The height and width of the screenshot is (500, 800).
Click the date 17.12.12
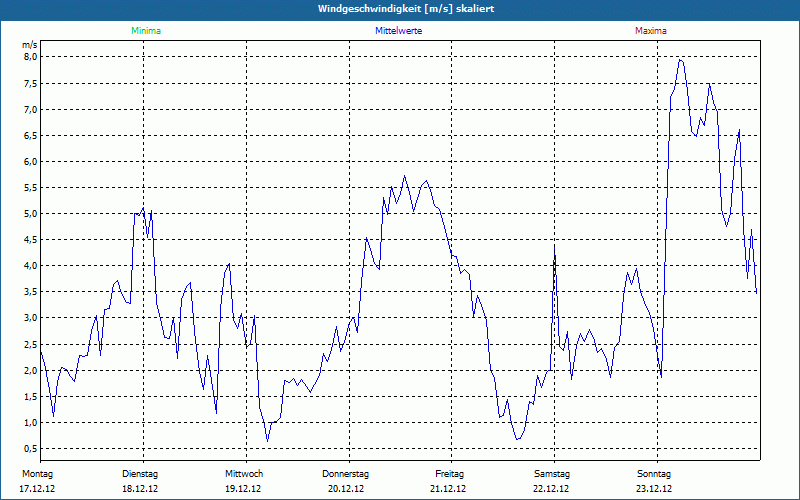pyautogui.click(x=37, y=489)
